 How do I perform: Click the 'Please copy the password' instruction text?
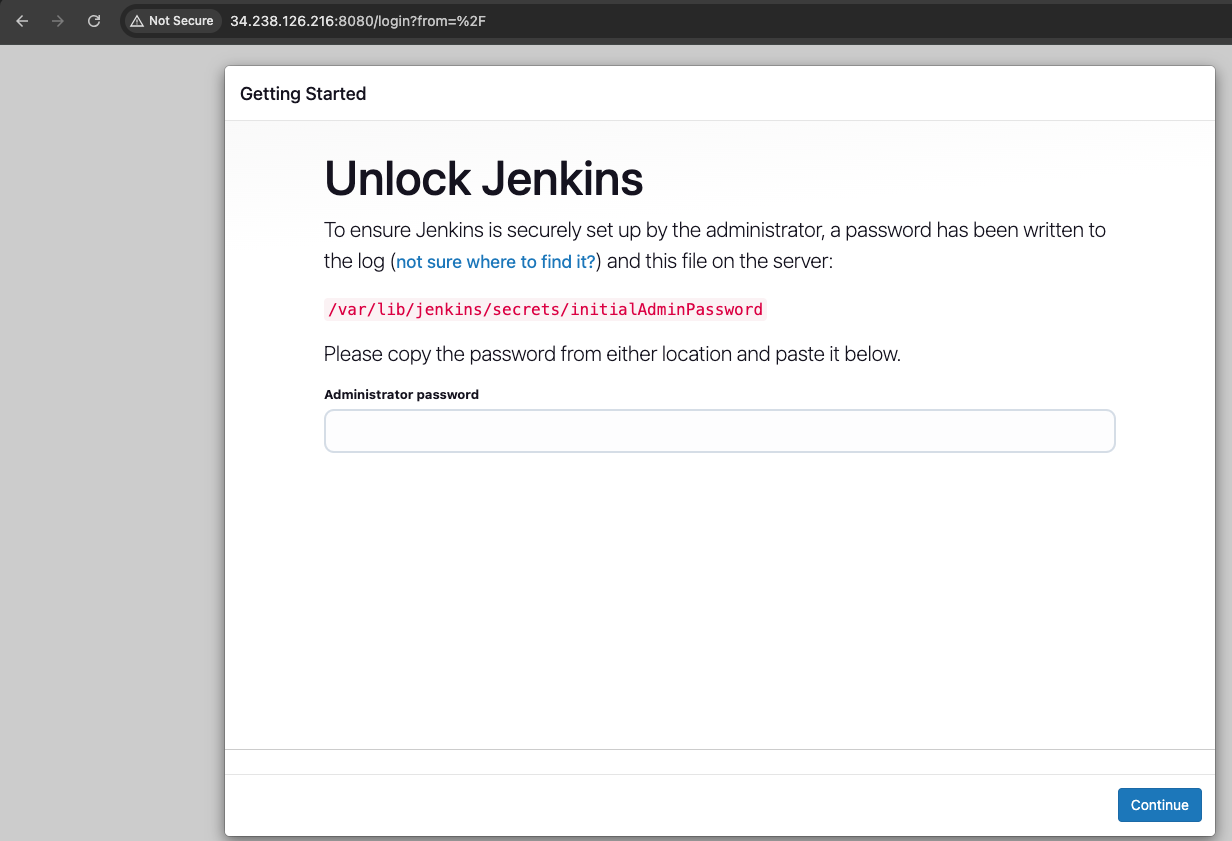tap(612, 354)
